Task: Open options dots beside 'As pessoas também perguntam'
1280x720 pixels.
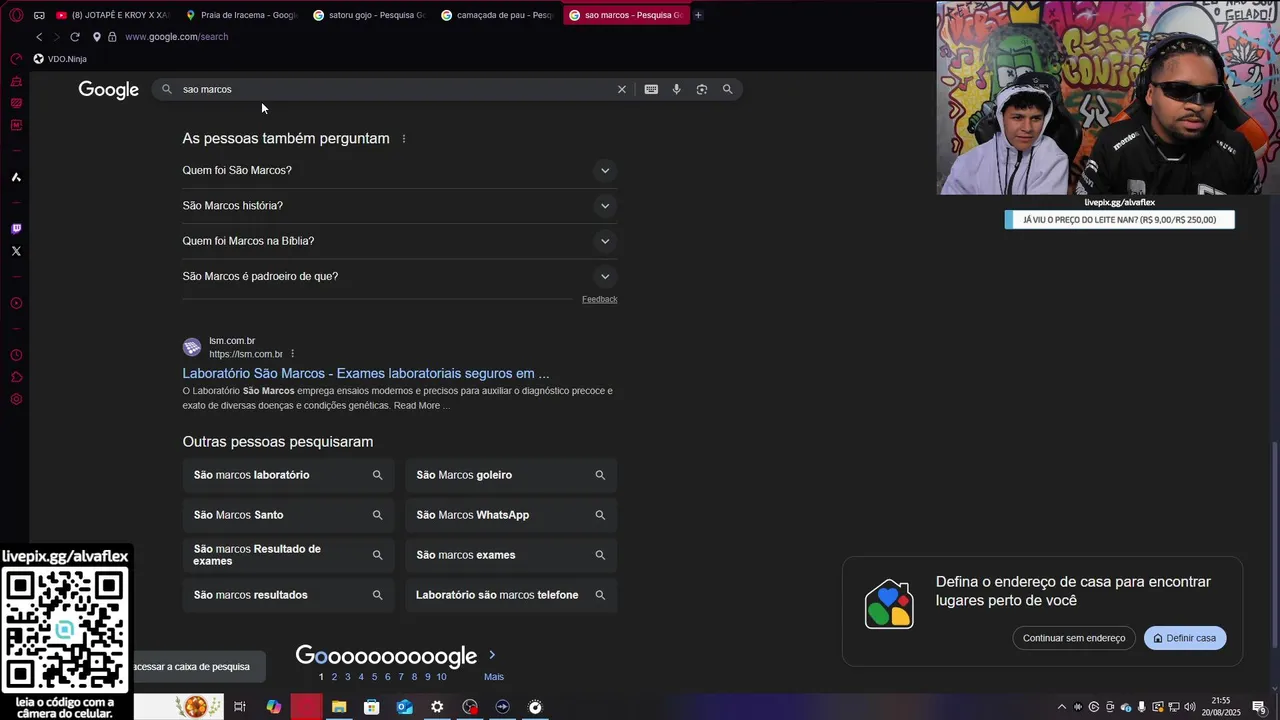Action: 404,139
